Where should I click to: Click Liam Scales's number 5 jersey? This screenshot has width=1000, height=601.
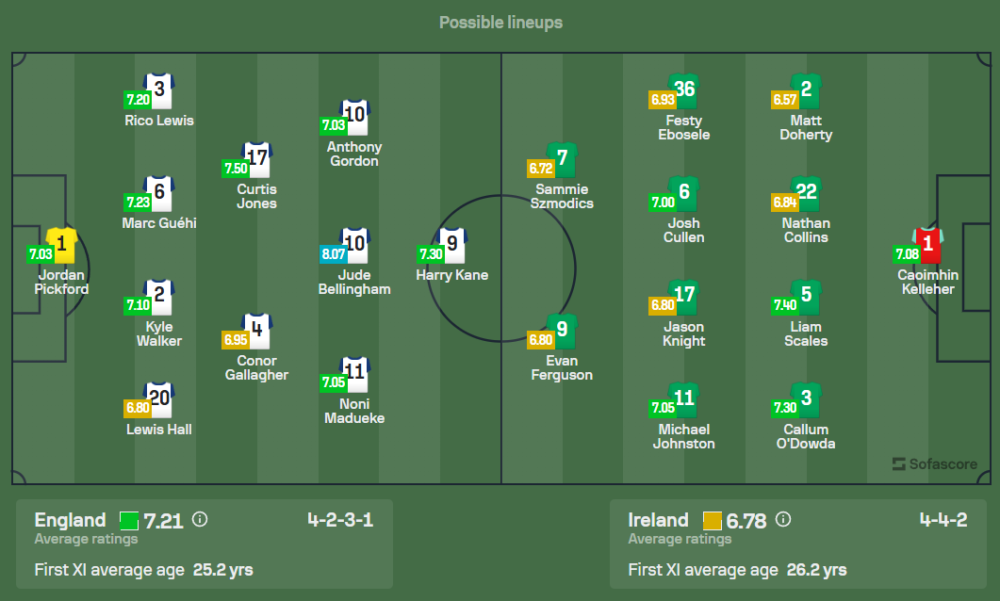pos(806,295)
